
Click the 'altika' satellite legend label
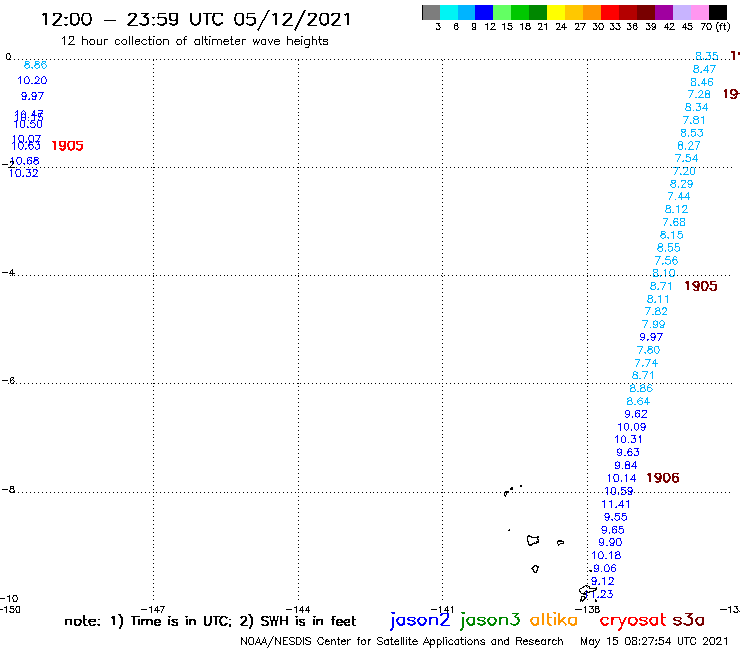[553, 620]
